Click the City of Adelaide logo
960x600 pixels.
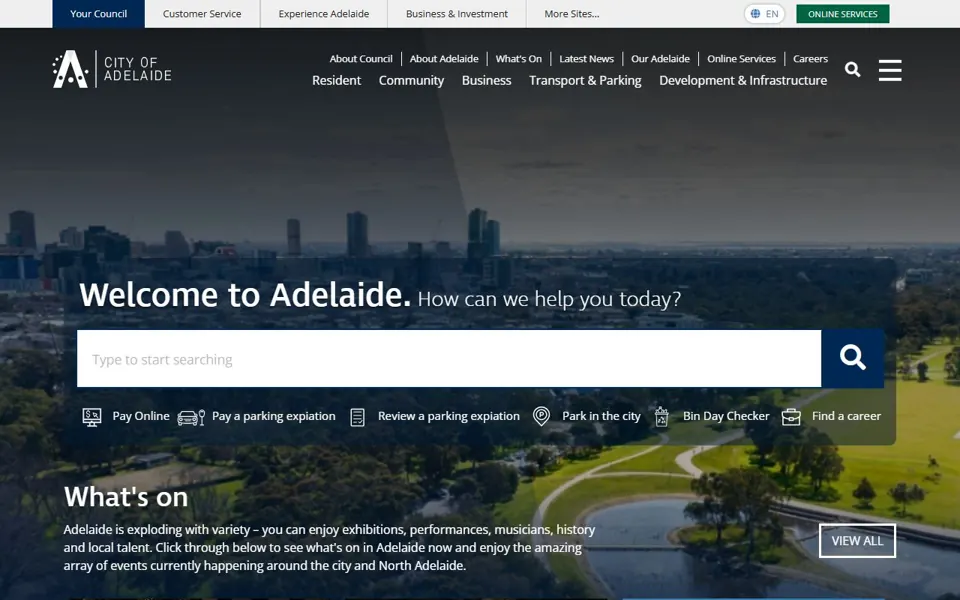click(112, 69)
